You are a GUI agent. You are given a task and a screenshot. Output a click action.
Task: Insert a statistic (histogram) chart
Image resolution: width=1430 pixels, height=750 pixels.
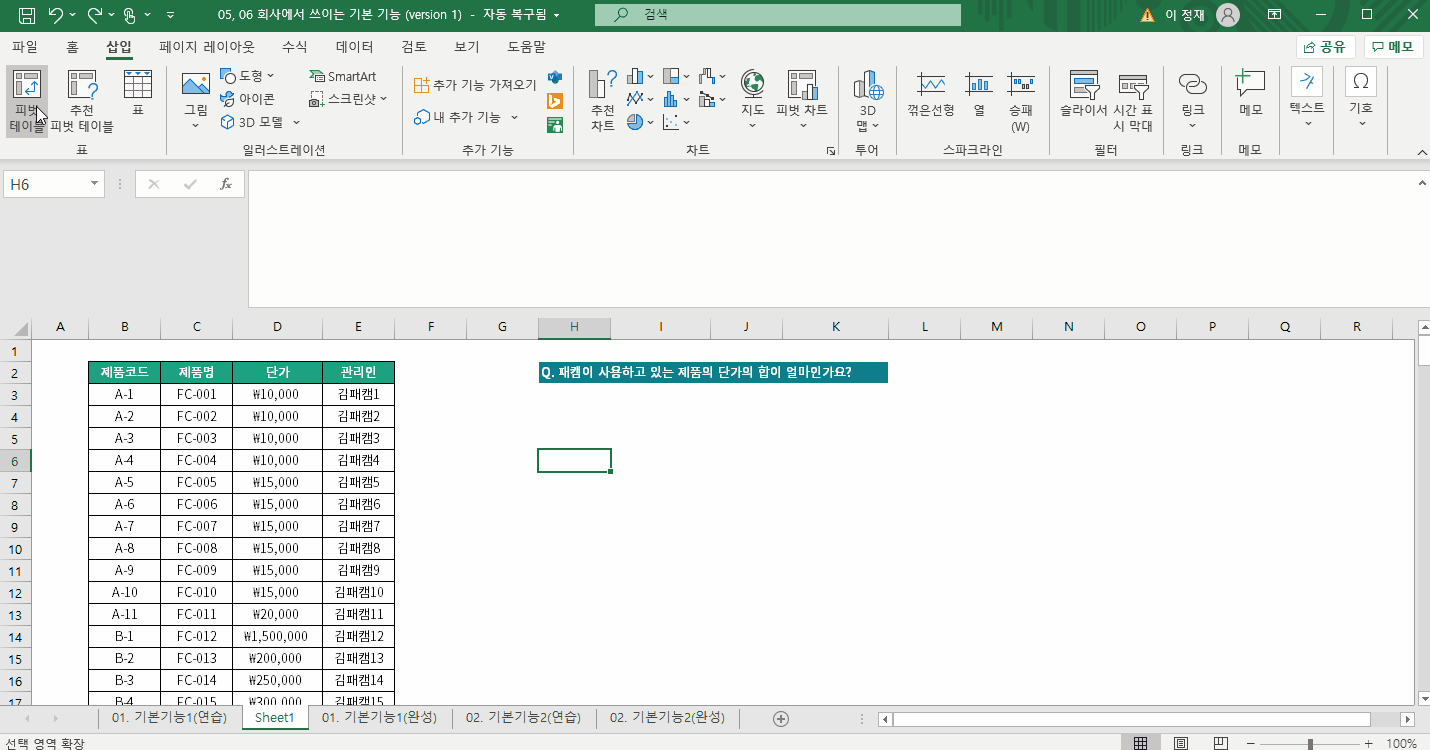coord(676,99)
